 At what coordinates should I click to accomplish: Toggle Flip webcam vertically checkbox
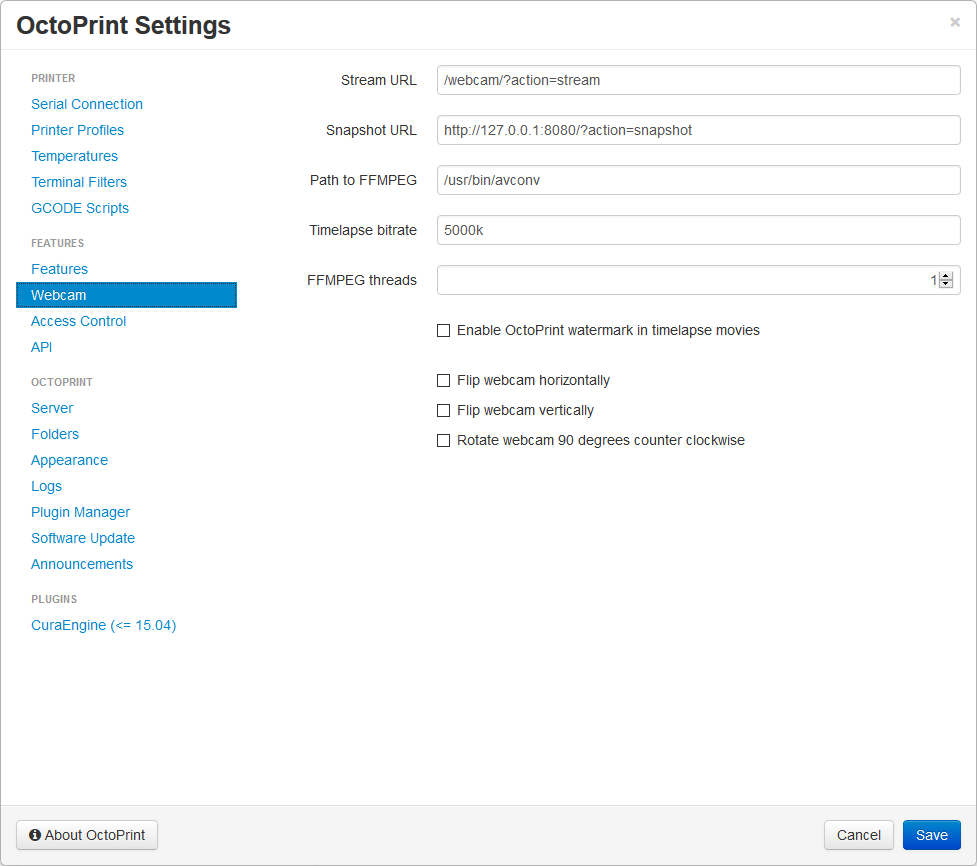pos(444,410)
